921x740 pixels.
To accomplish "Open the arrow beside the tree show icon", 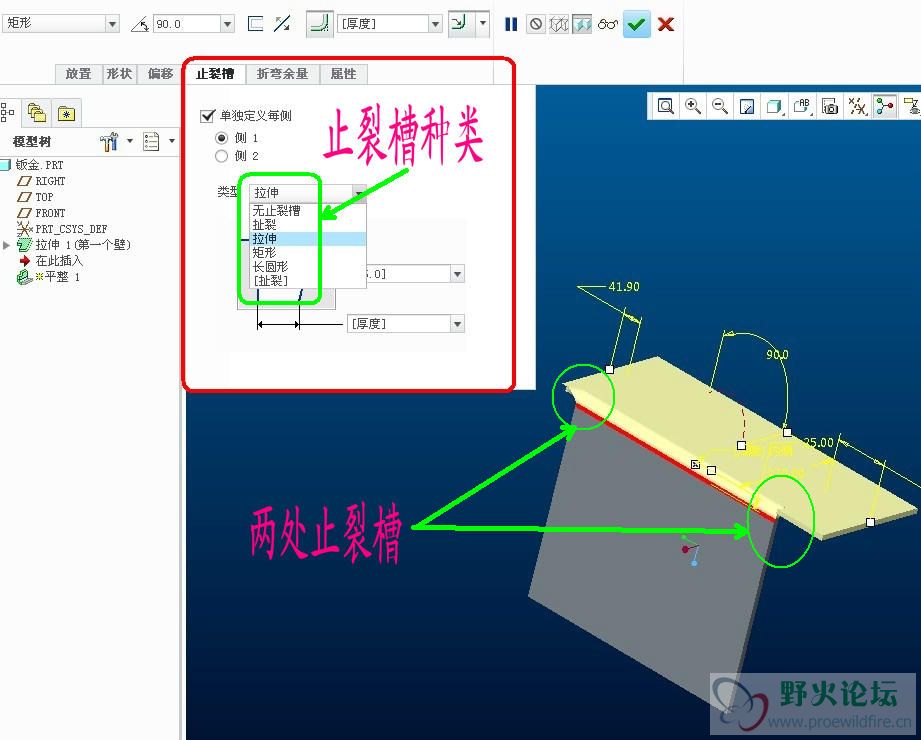I will (x=172, y=141).
